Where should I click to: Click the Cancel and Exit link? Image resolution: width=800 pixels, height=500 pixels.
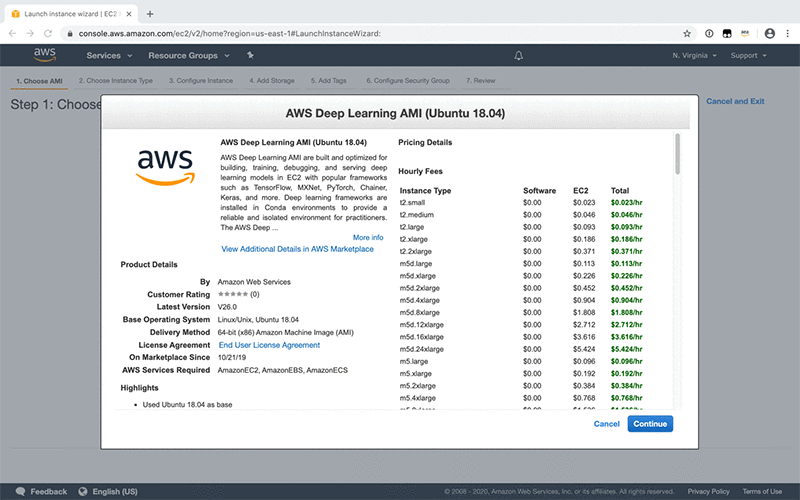point(735,101)
